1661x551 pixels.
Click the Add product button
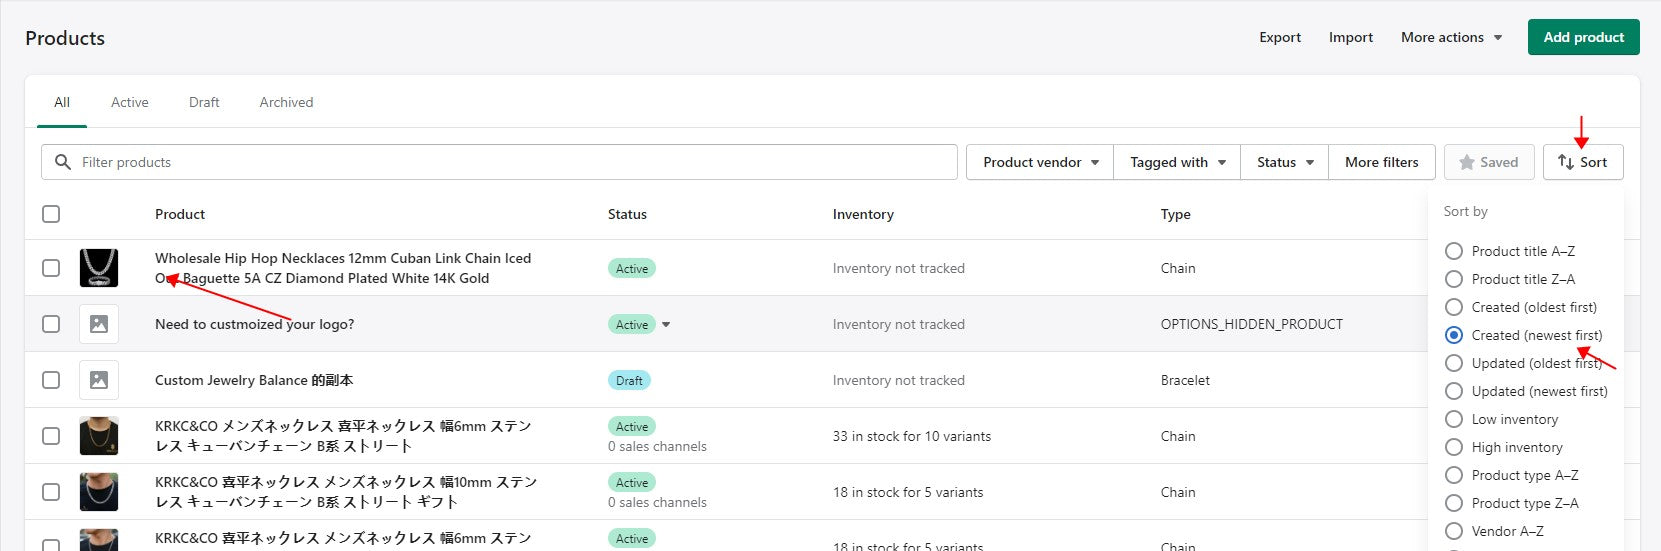pos(1583,37)
